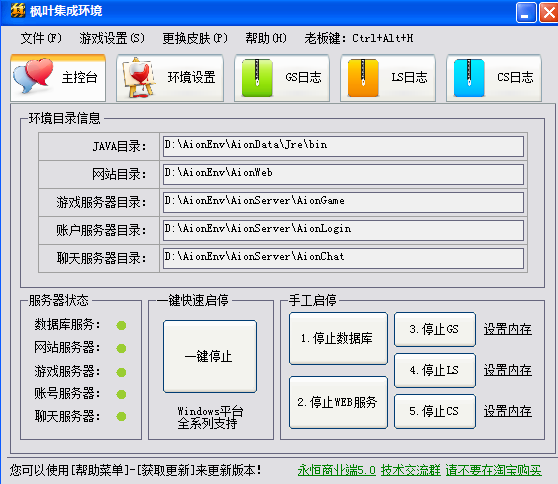Viewport: 558px width, 484px height.
Task: Click the 枫叶集成环境 title bar app icon
Action: (18, 11)
